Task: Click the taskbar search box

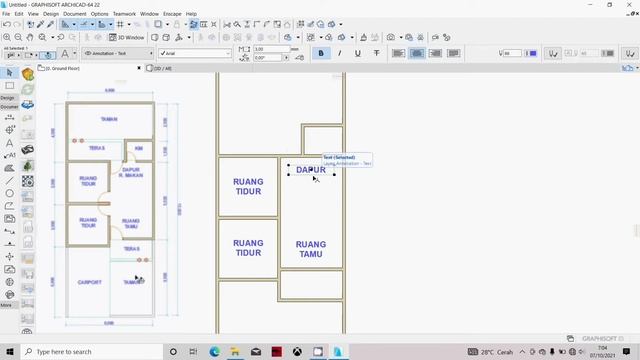Action: pos(92,351)
